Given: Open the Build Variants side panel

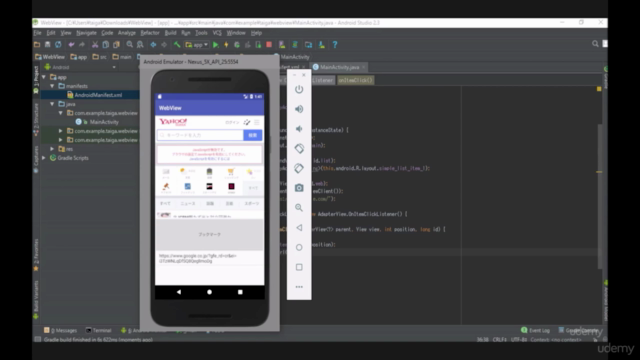Looking at the screenshot, I should 36,300.
